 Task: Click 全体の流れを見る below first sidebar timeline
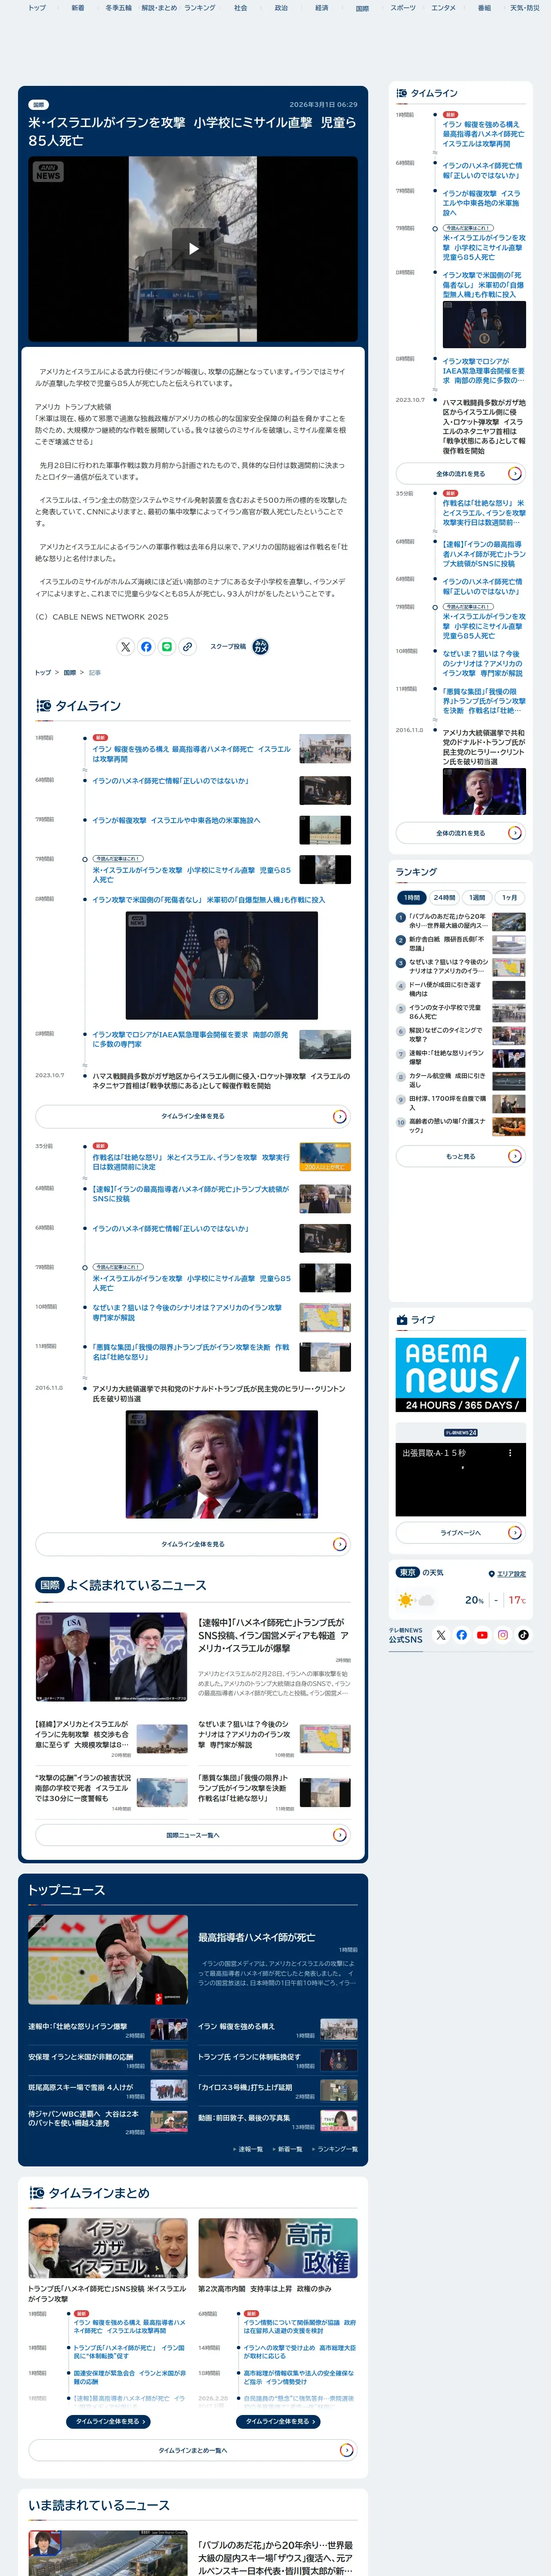click(x=460, y=473)
